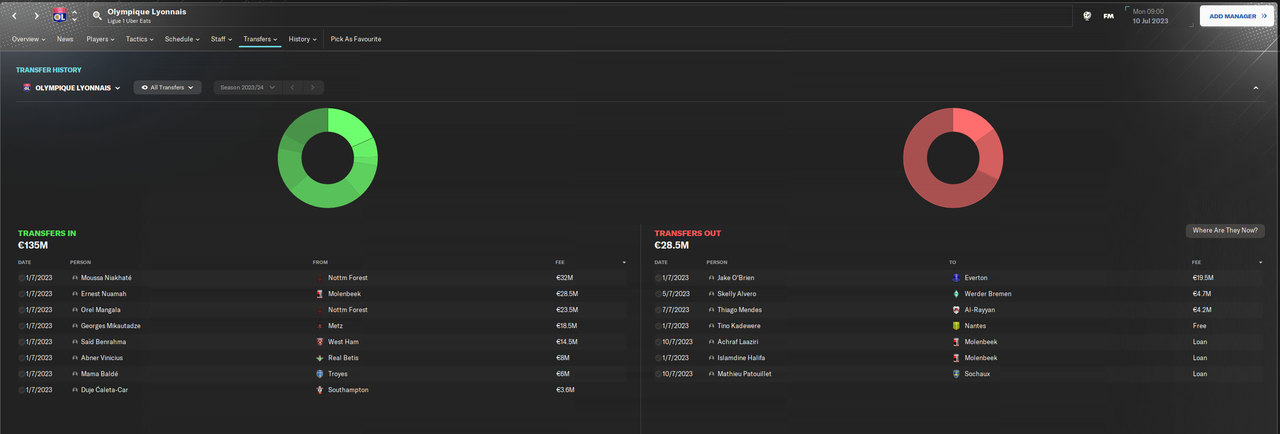Viewport: 1280px width, 434px height.
Task: Click the Southampton club badge
Action: coord(320,390)
